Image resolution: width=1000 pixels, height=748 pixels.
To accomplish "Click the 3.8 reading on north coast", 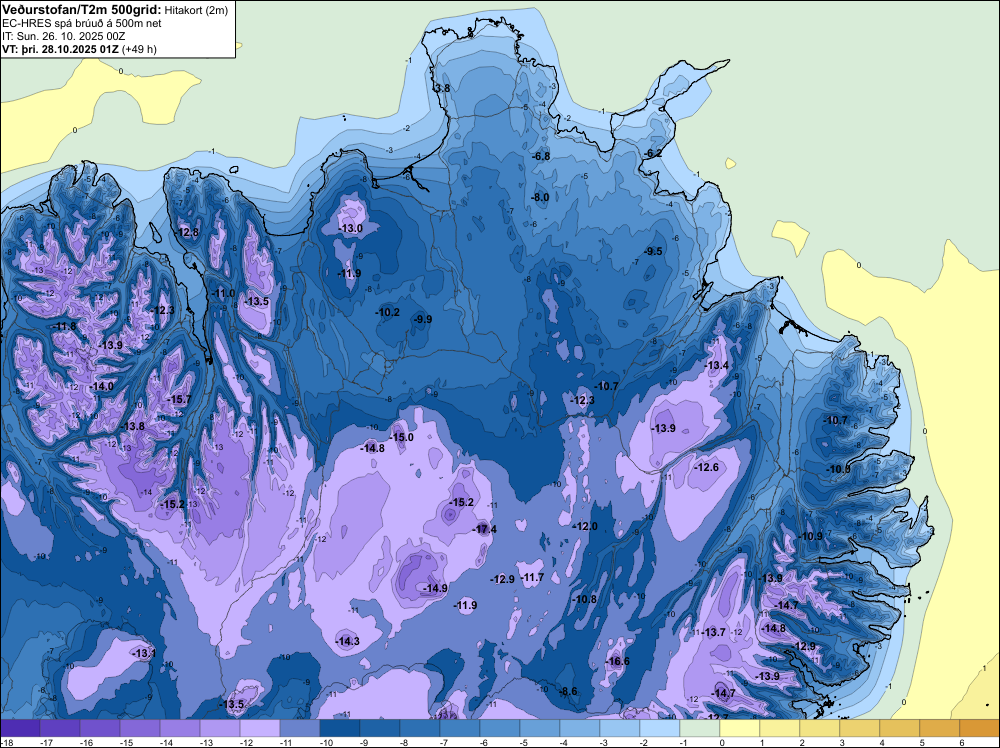I will (443, 88).
